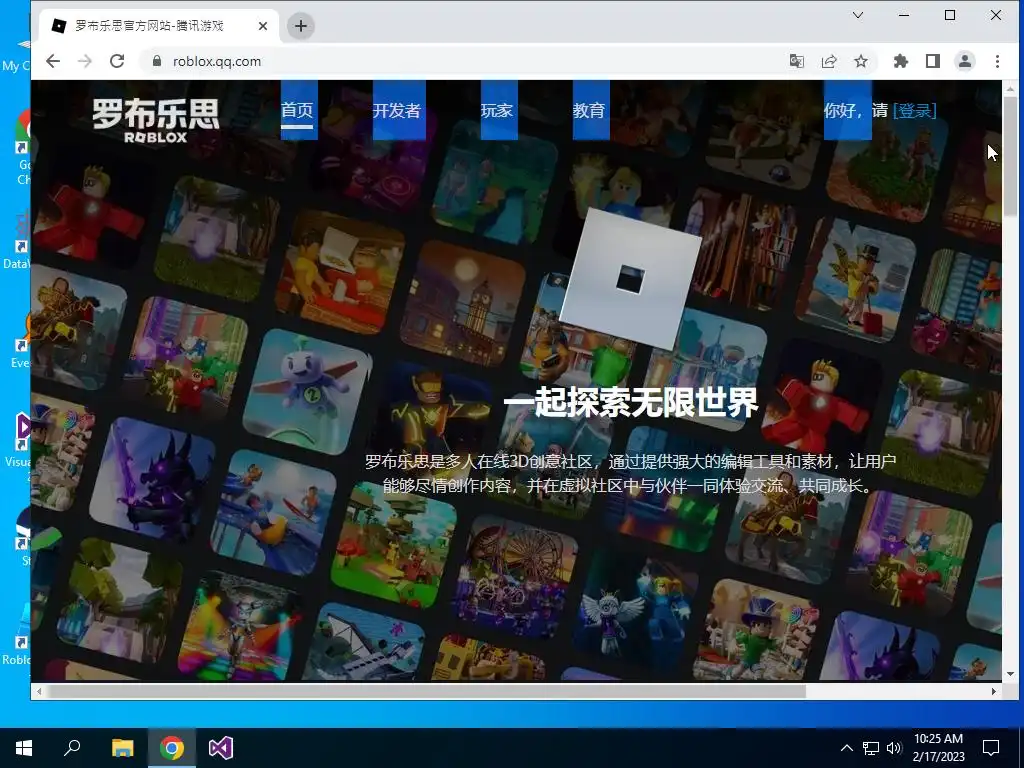The height and width of the screenshot is (768, 1024).
Task: Go back to the previous page in Chrome
Action: (53, 61)
